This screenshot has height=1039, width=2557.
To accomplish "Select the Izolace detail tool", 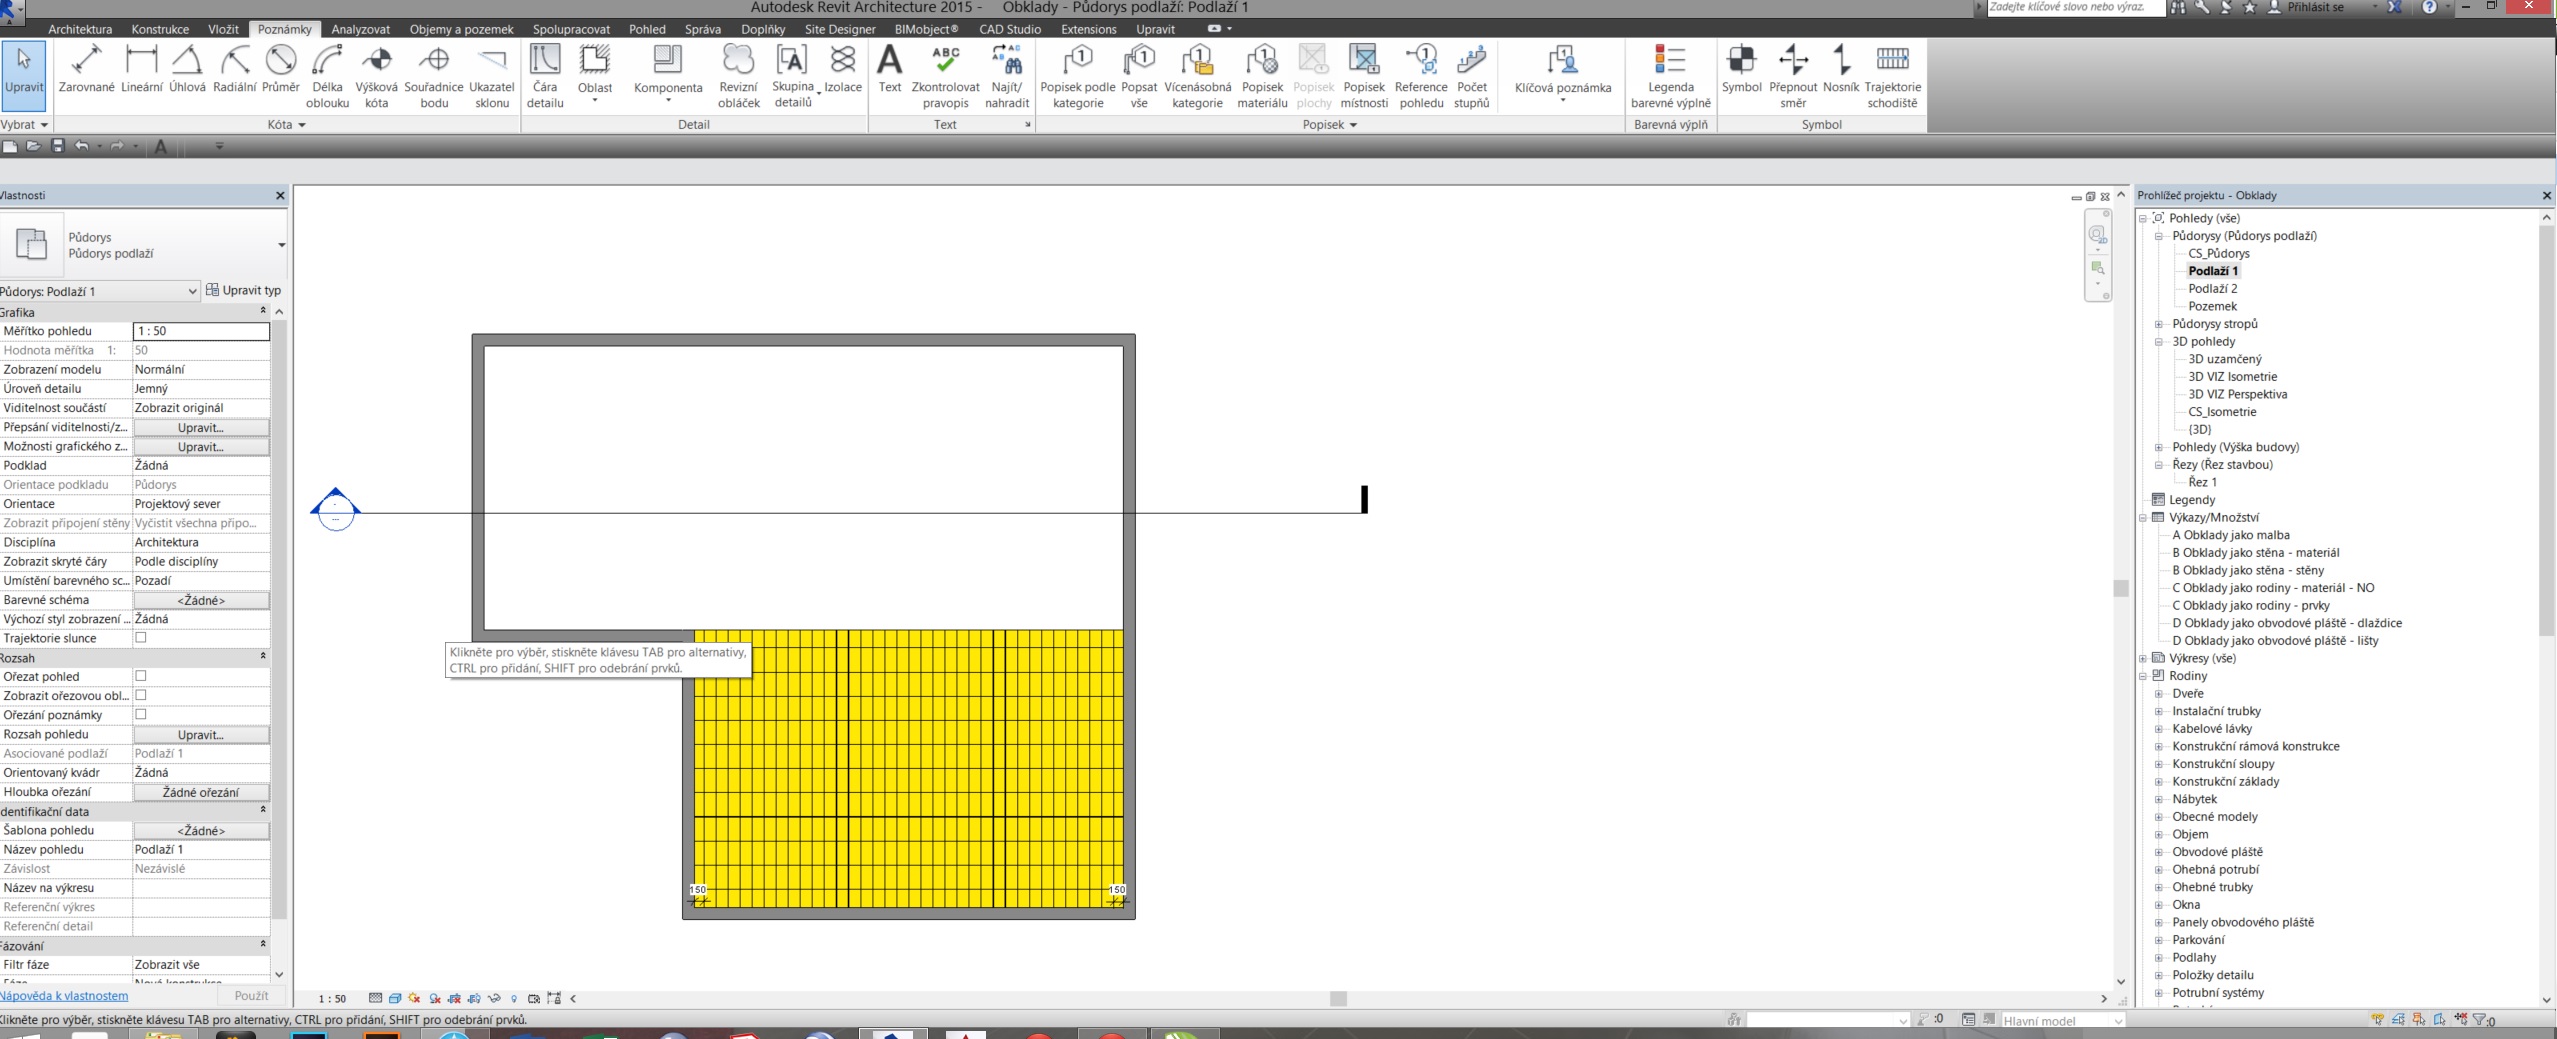I will pos(843,71).
